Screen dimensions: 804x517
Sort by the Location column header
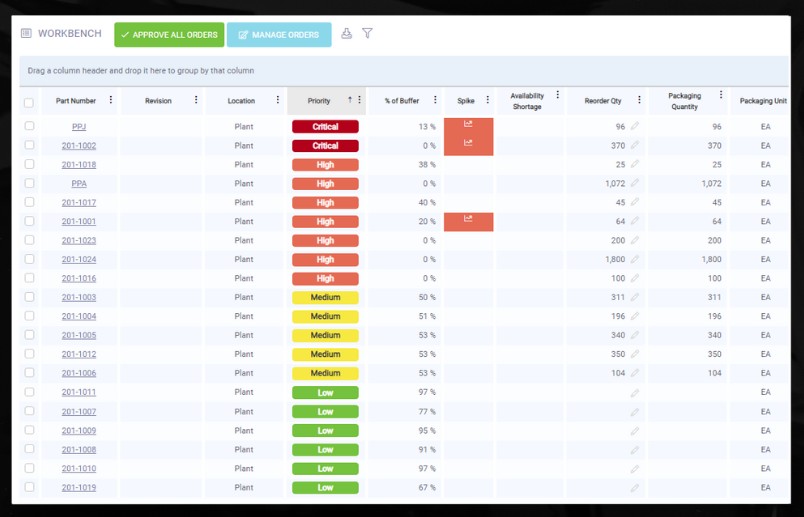click(241, 101)
